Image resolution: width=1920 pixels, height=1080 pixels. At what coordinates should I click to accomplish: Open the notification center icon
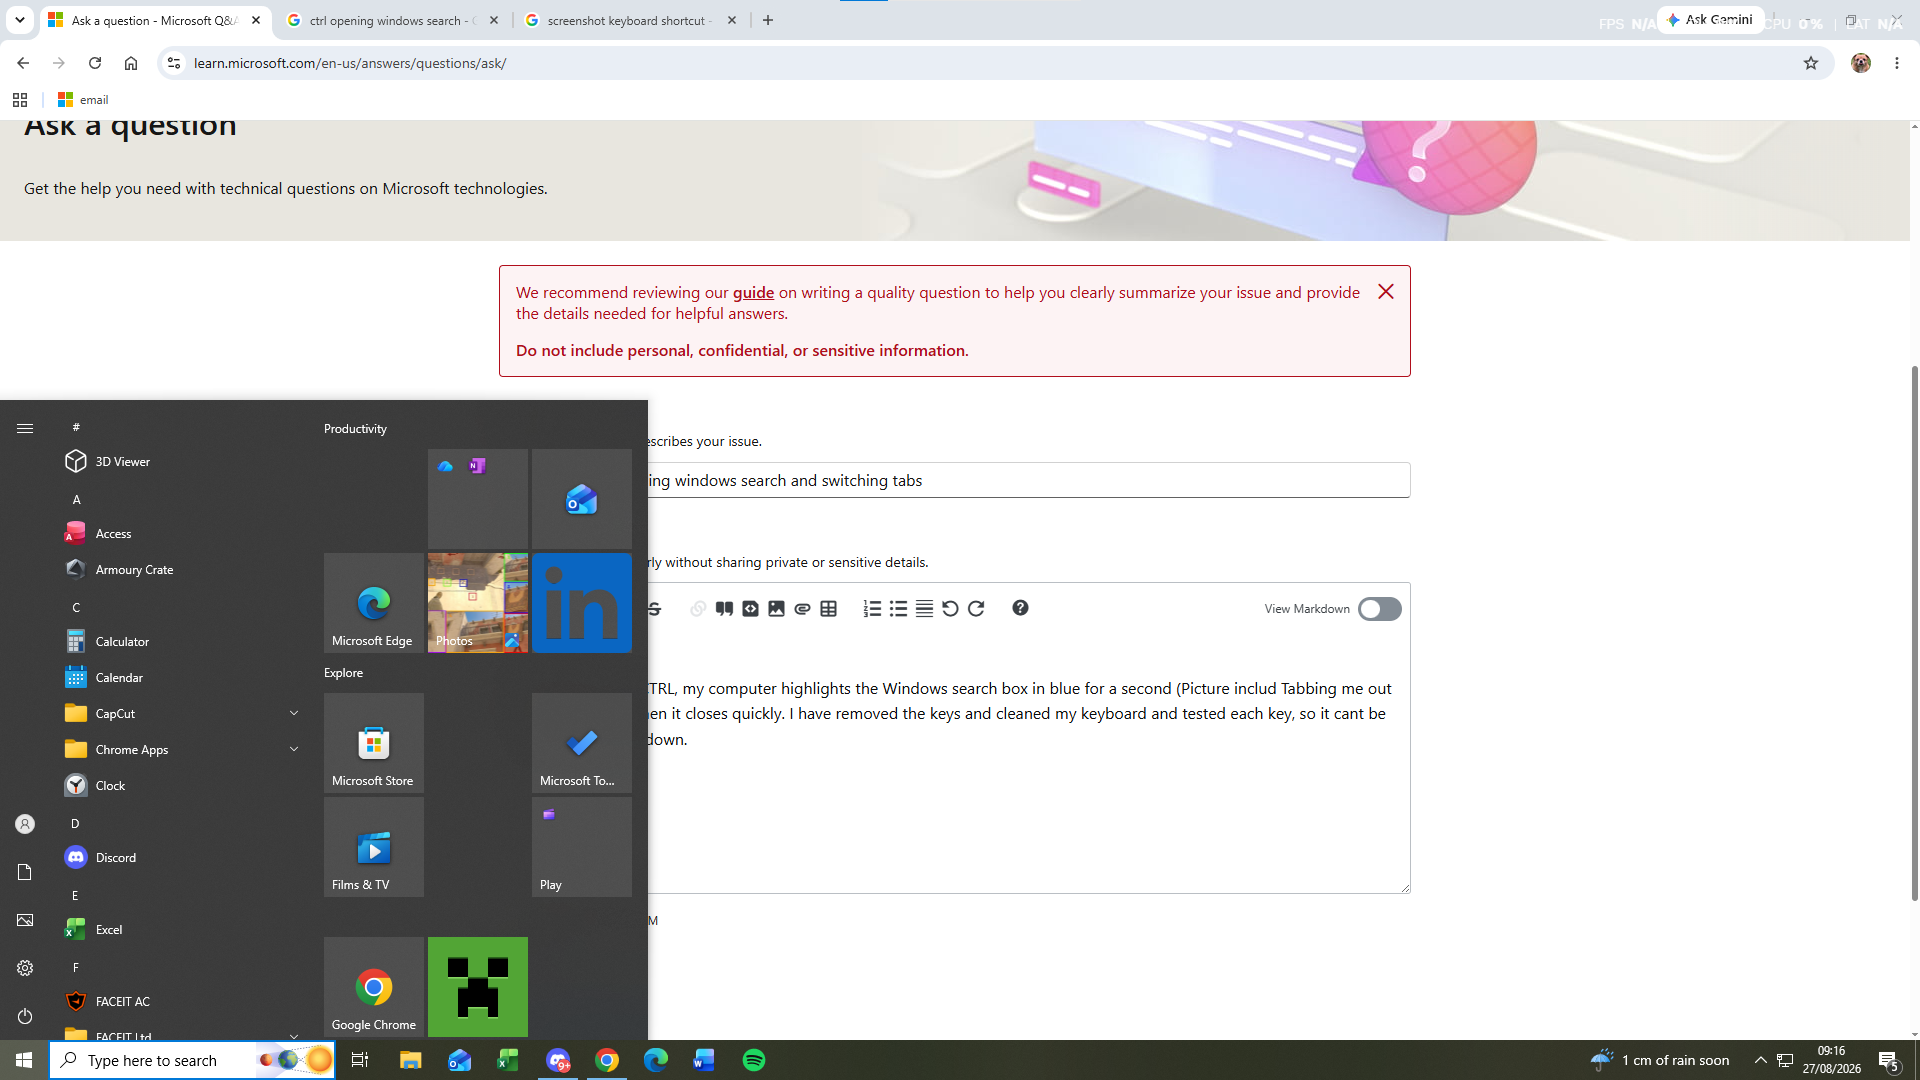click(1889, 1060)
